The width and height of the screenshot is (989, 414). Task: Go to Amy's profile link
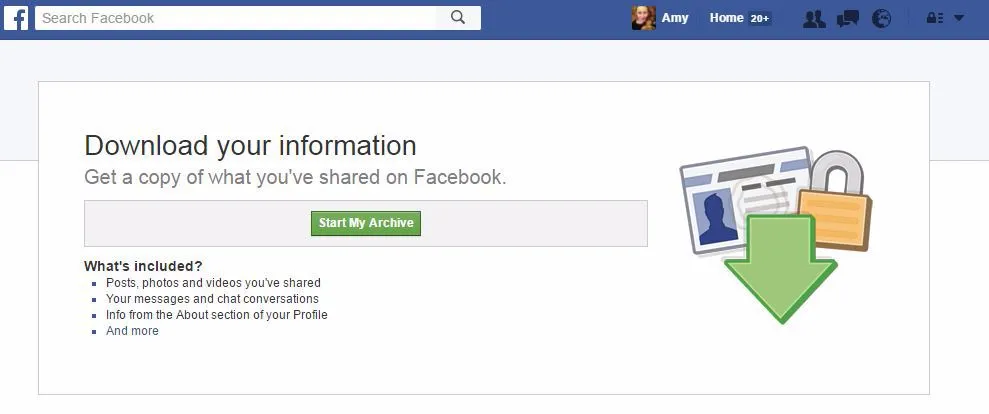[x=674, y=18]
